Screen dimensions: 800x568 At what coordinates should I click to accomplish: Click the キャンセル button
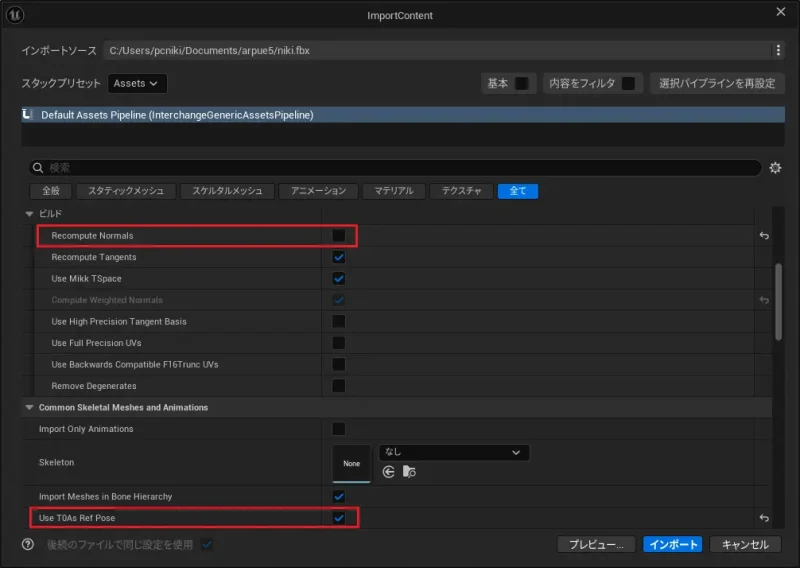[745, 545]
